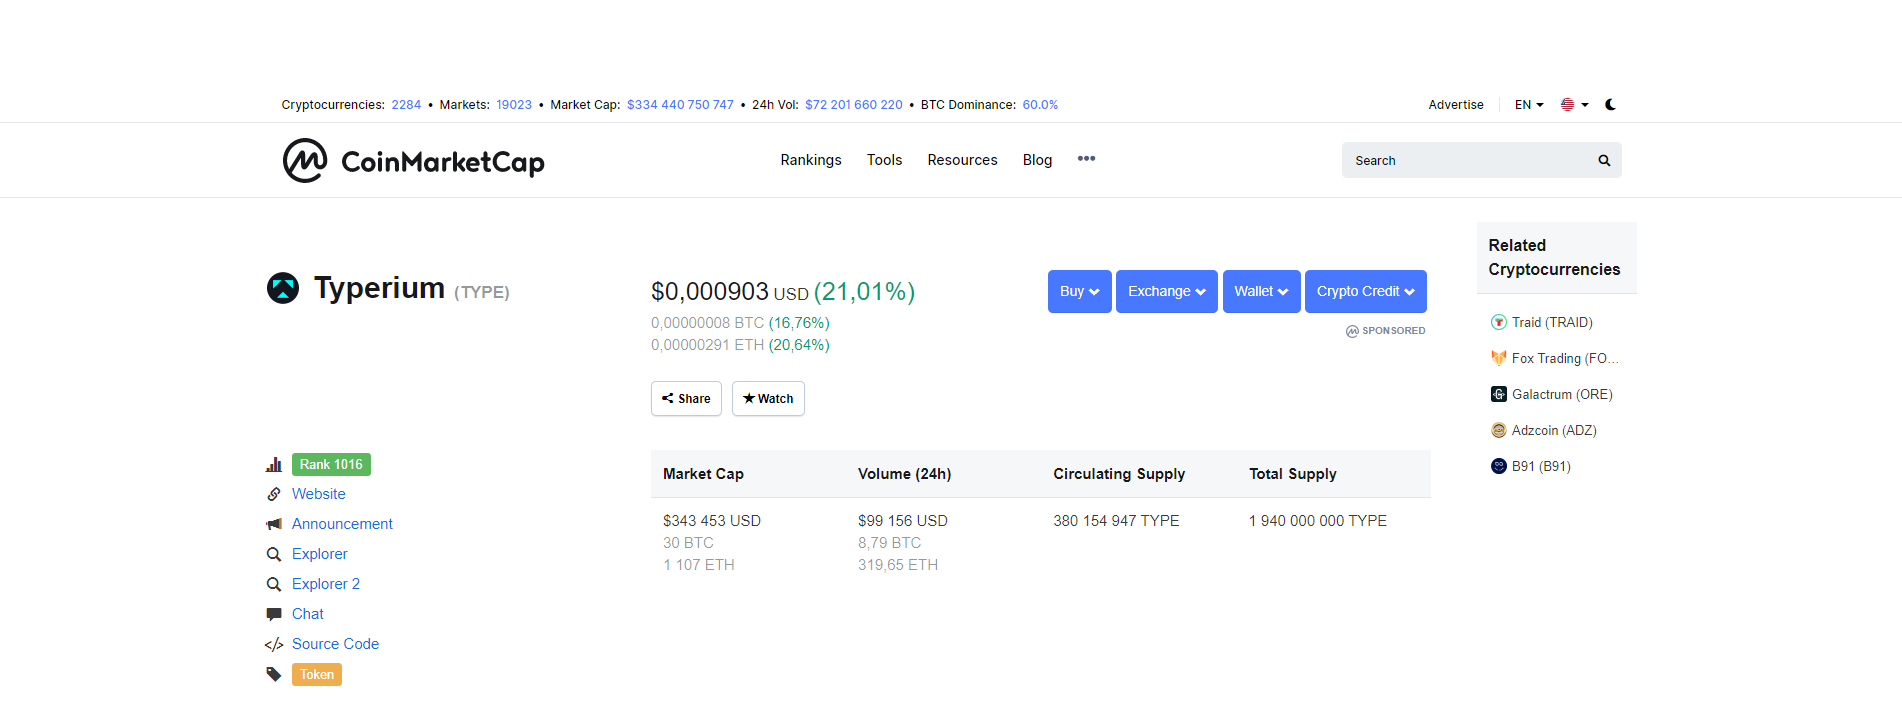Viewport: 1902px width, 722px height.
Task: Open B91 (B91) related cryptocurrency
Action: point(1541,466)
